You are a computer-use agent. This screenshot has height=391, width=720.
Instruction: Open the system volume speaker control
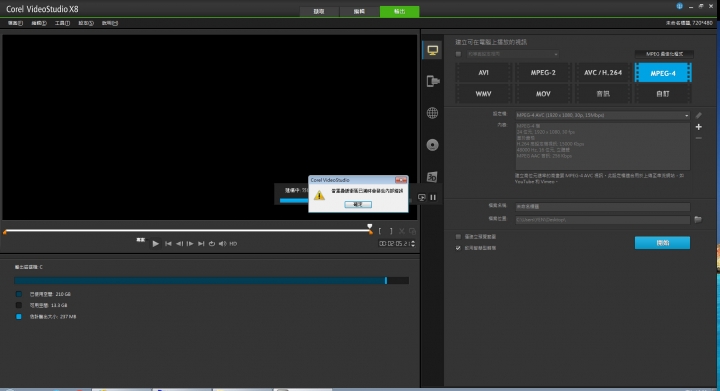click(x=222, y=244)
